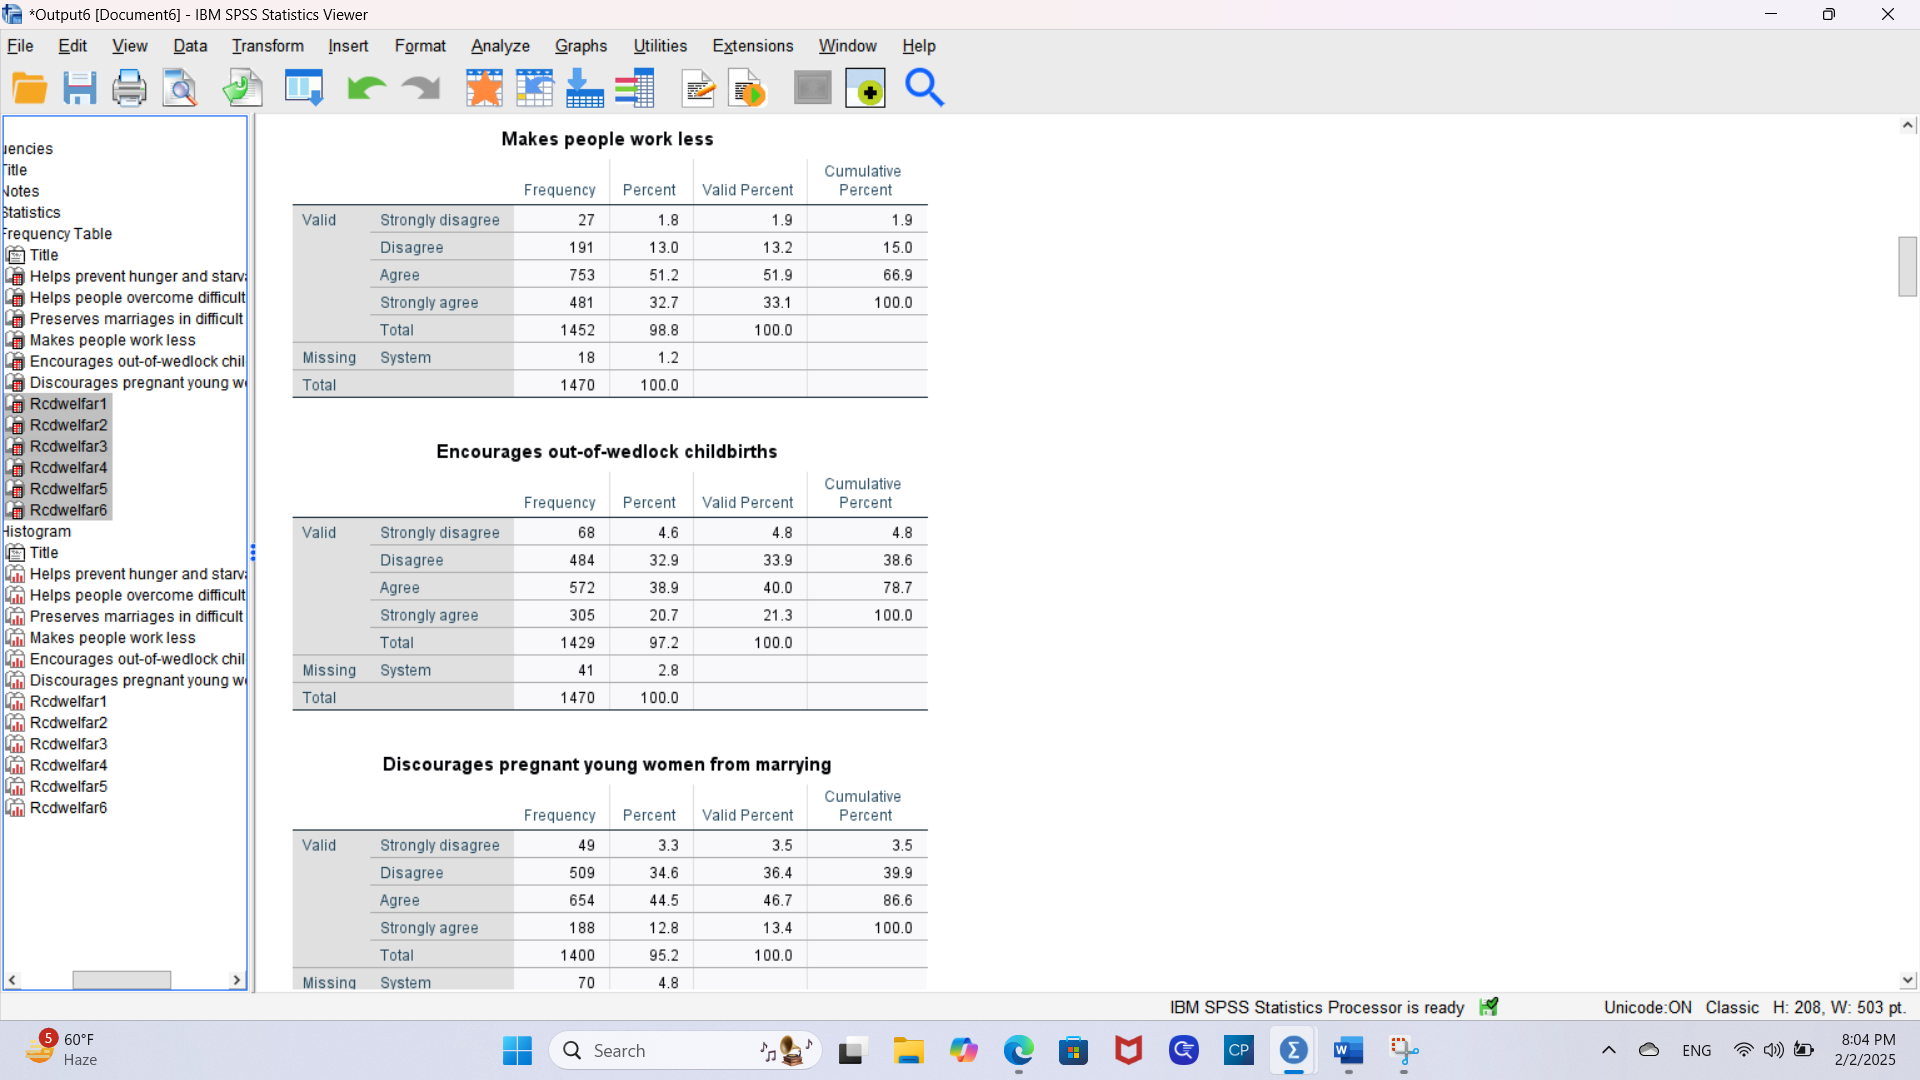Select 'Makes people work less' outline entry
Viewport: 1920px width, 1080px height.
[112, 340]
